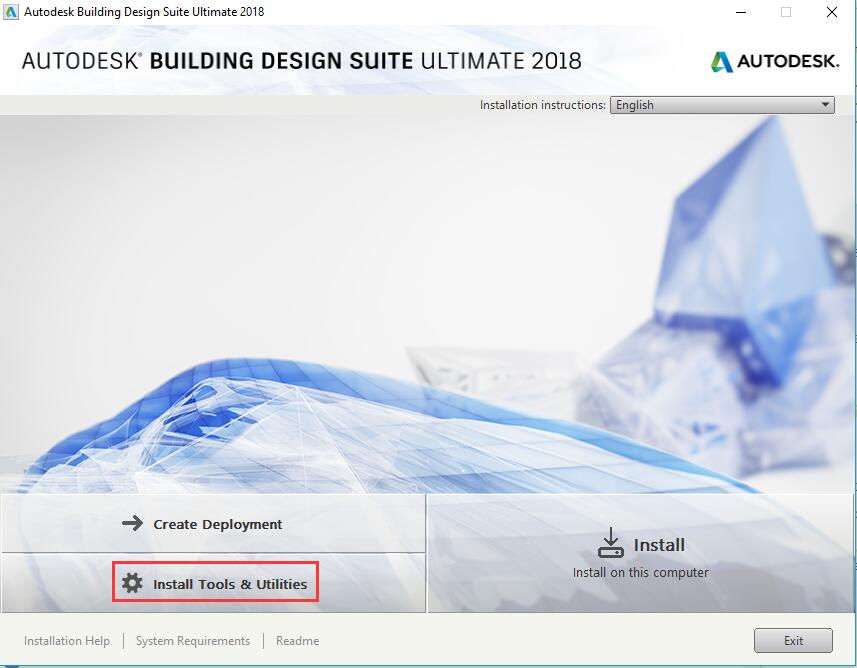
Task: Click the Exit button
Action: click(x=793, y=641)
